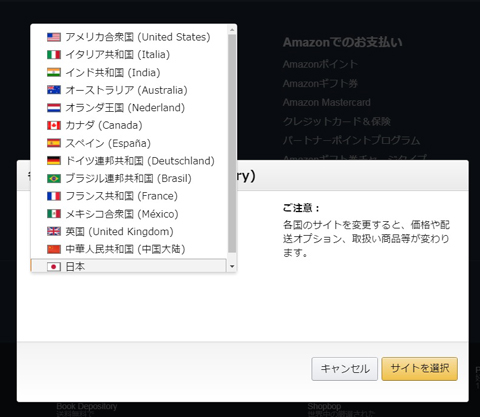Open the パートナーポイントプログラム link
Image resolution: width=480 pixels, height=417 pixels.
(351, 140)
